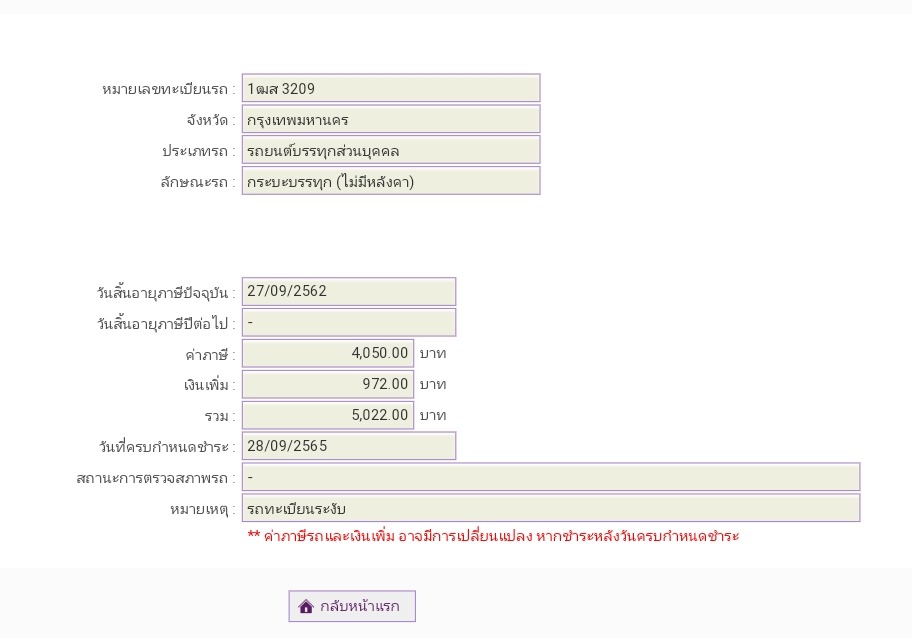Click the บาท unit beside ค่าภาษี
This screenshot has height=638, width=912.
click(433, 354)
